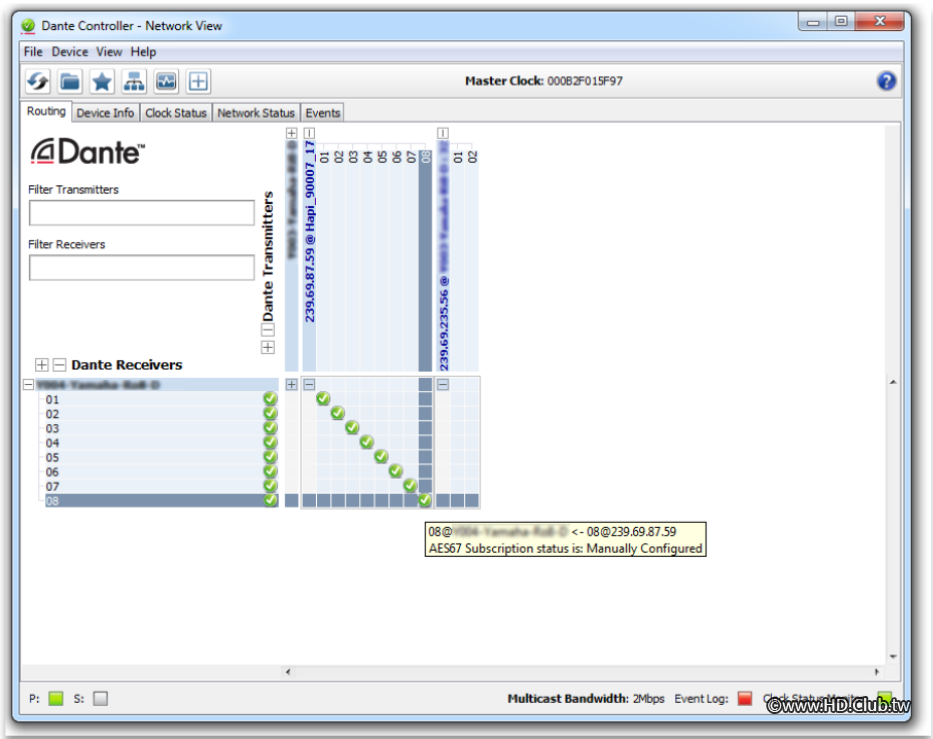Click the status check beside receiver label 01

pyautogui.click(x=271, y=399)
